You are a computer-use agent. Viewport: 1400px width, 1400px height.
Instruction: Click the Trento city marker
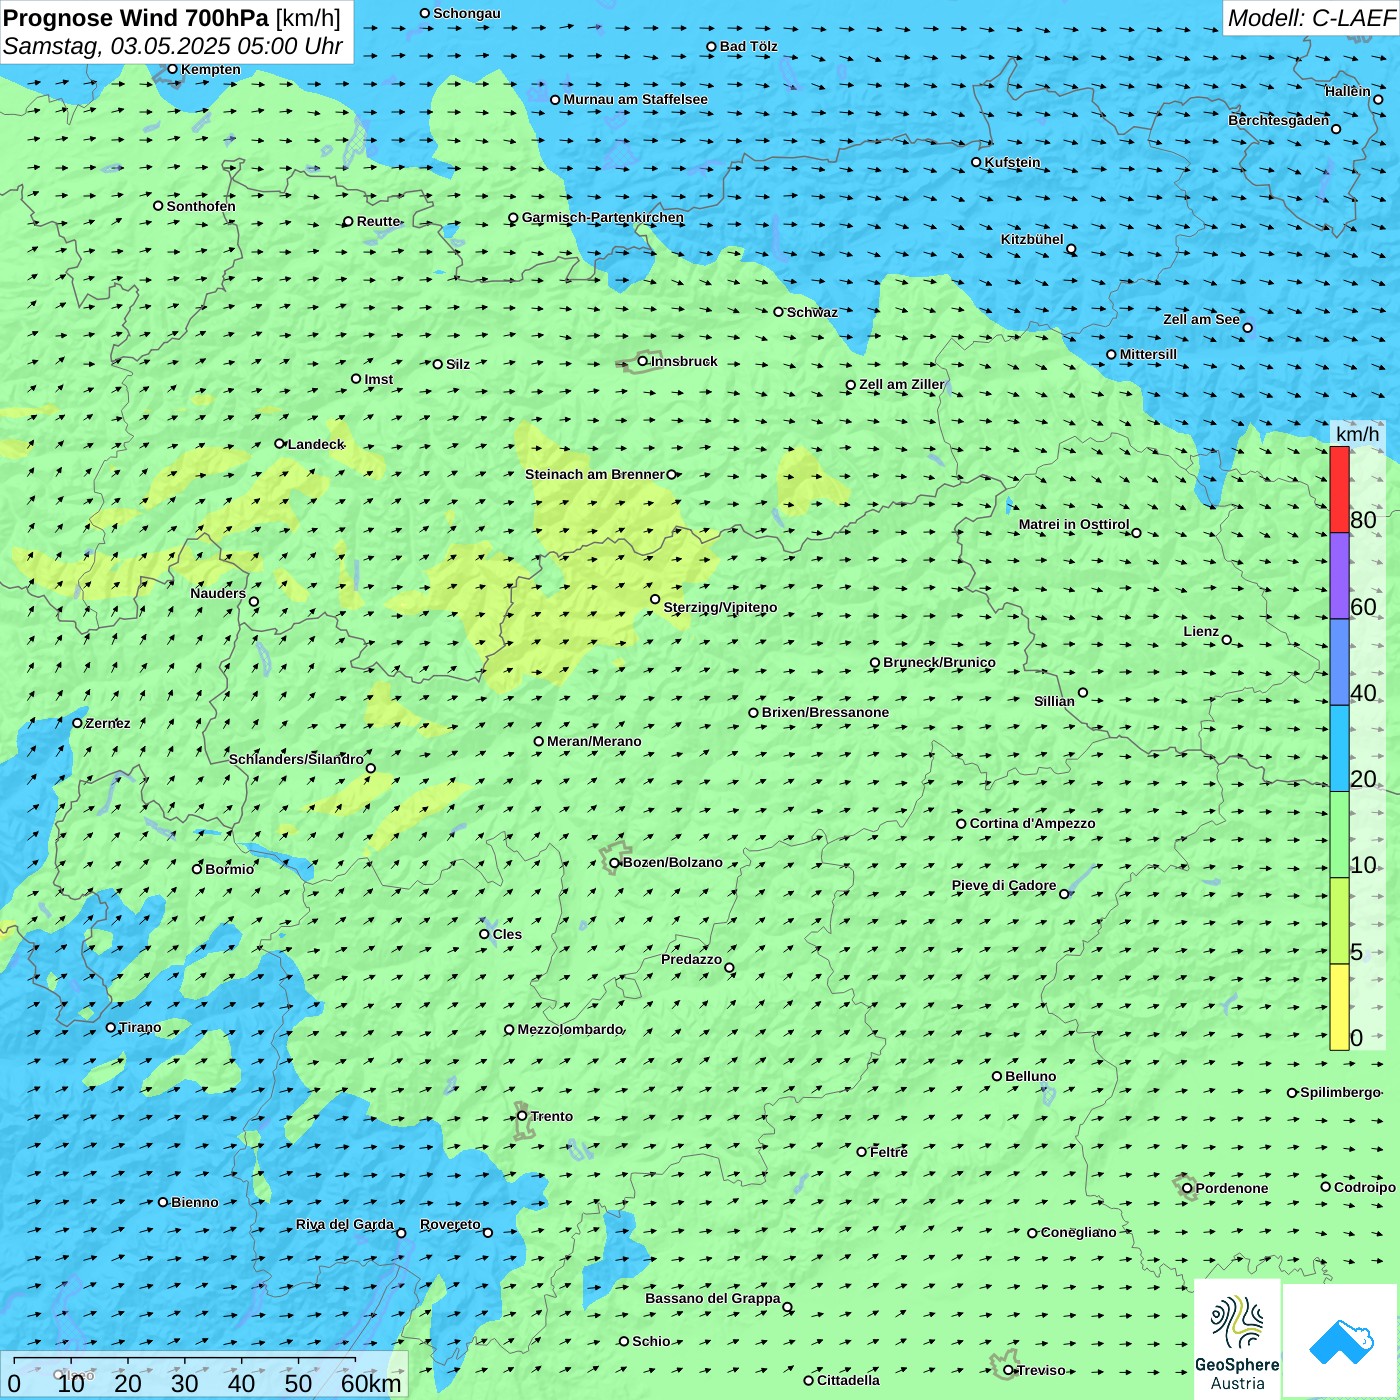click(522, 1116)
